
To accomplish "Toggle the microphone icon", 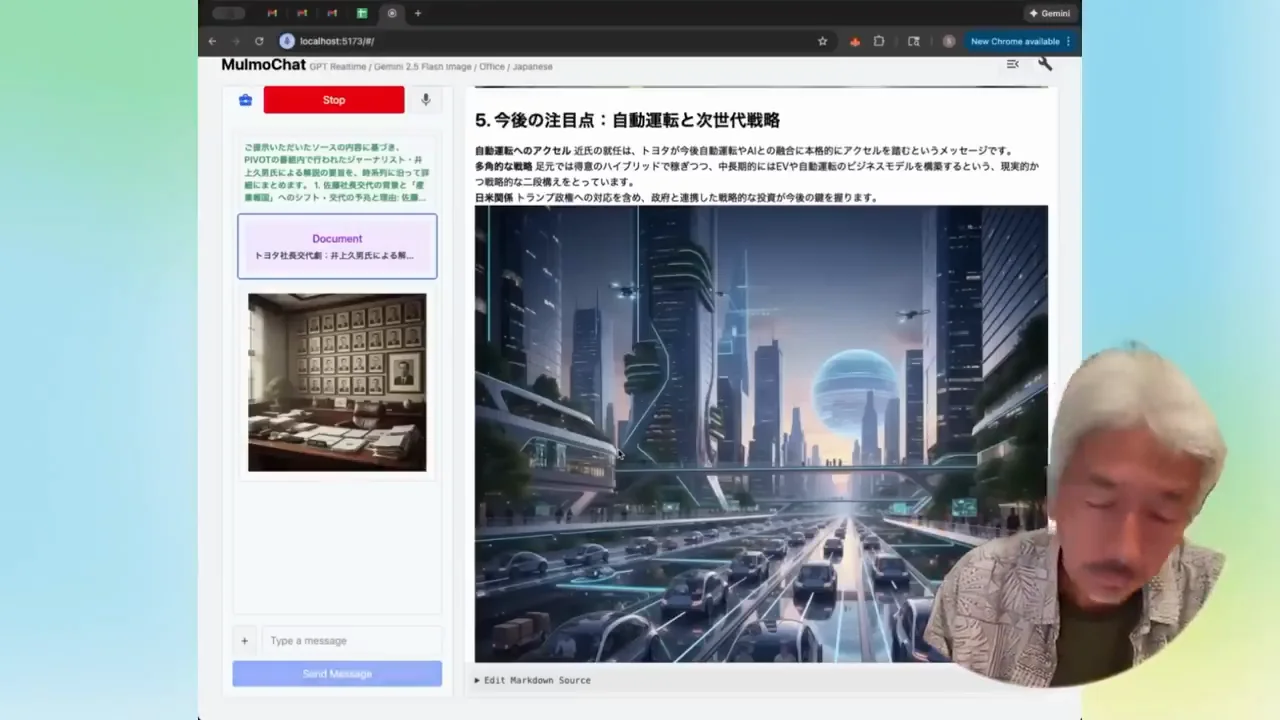I will pyautogui.click(x=425, y=100).
